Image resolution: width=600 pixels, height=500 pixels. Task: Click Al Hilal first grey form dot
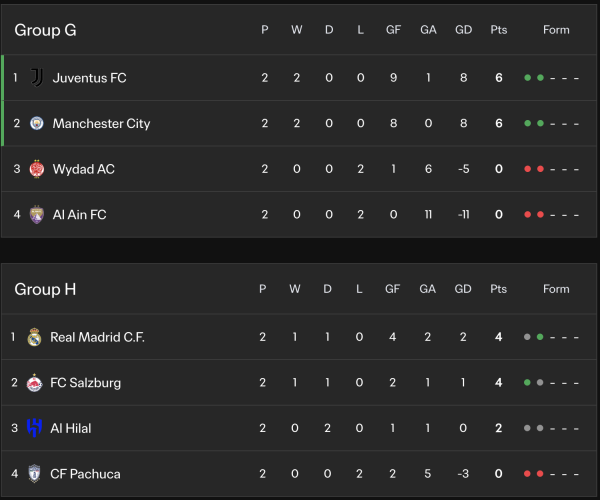coord(527,428)
